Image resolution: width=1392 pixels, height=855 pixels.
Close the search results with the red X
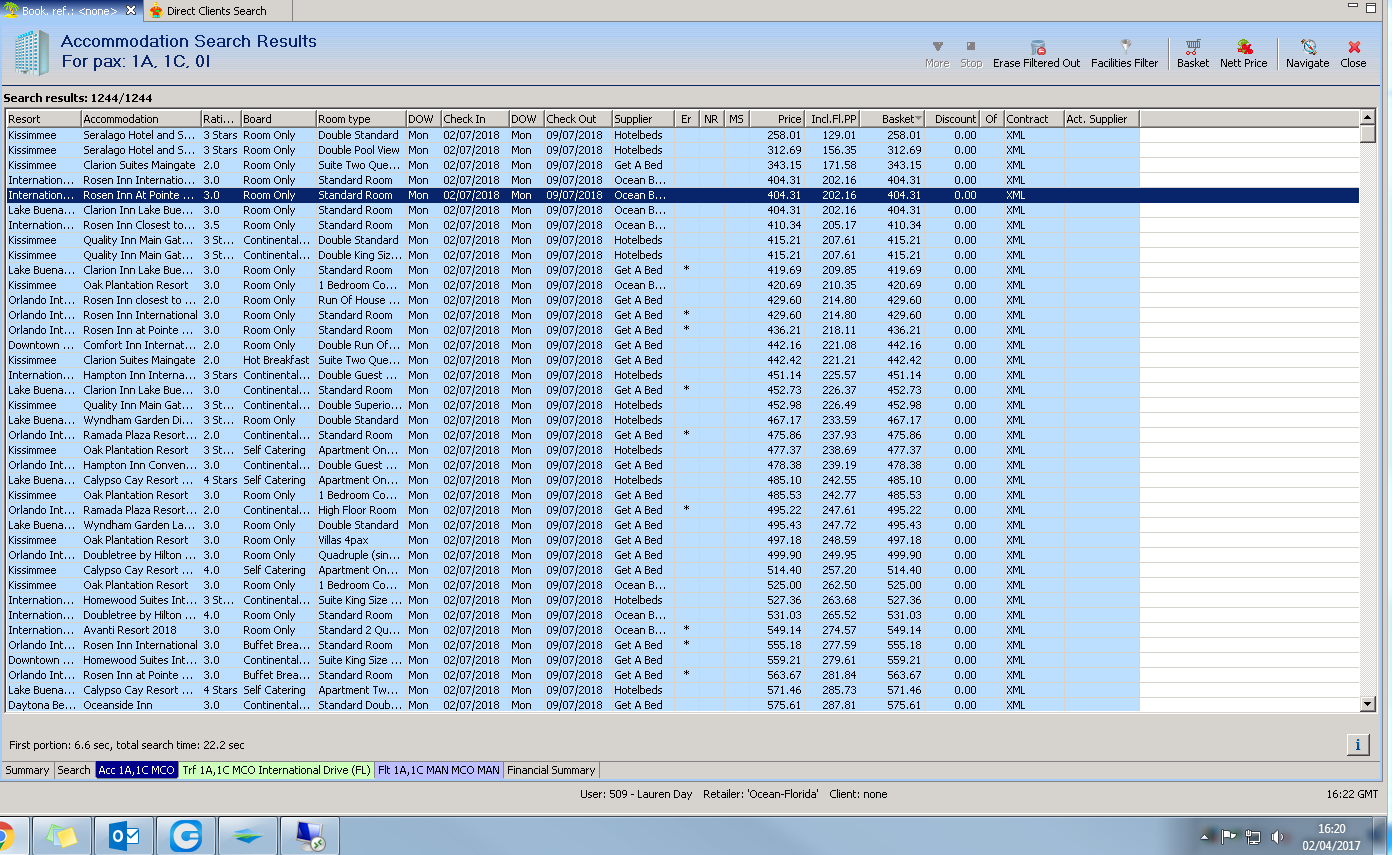[1353, 54]
